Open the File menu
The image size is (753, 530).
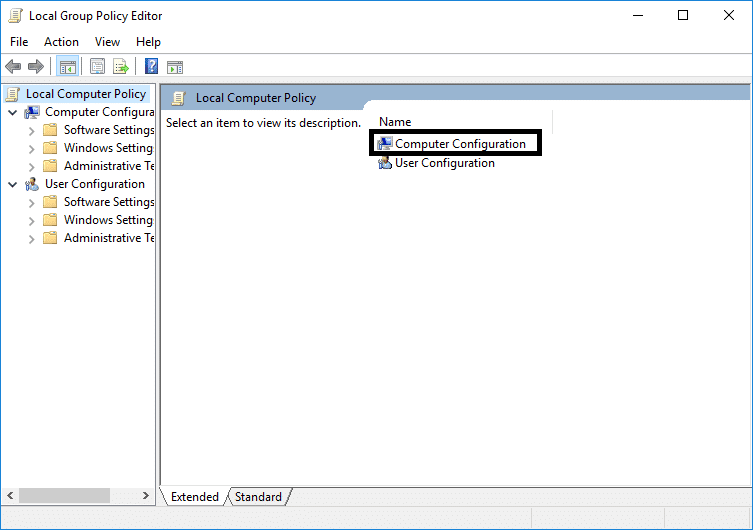[x=19, y=42]
